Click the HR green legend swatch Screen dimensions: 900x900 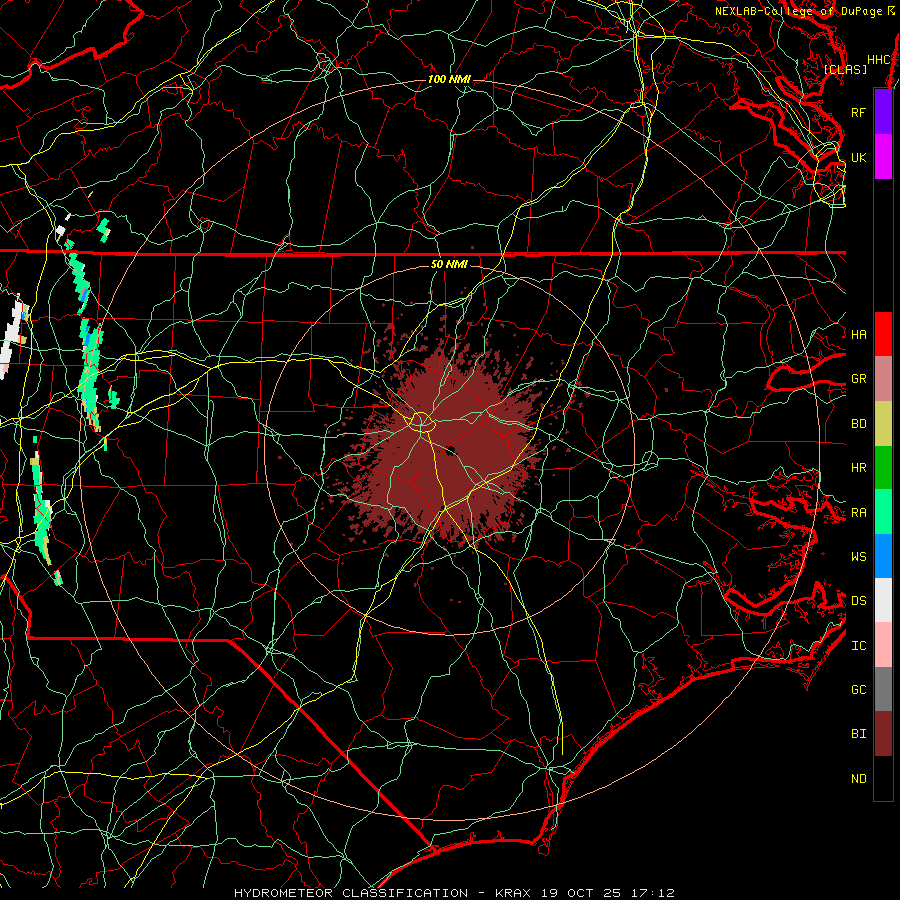[883, 467]
